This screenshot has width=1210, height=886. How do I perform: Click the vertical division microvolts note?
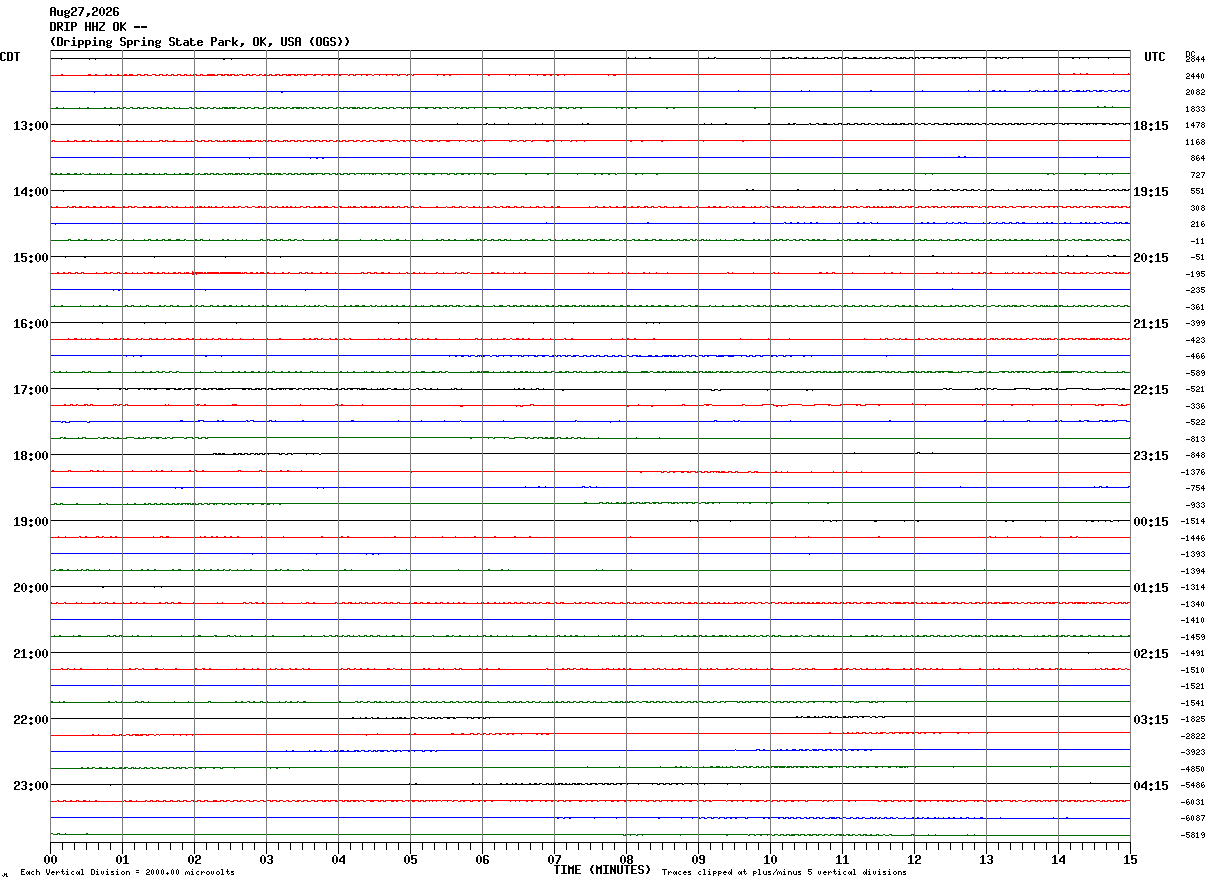(x=127, y=873)
